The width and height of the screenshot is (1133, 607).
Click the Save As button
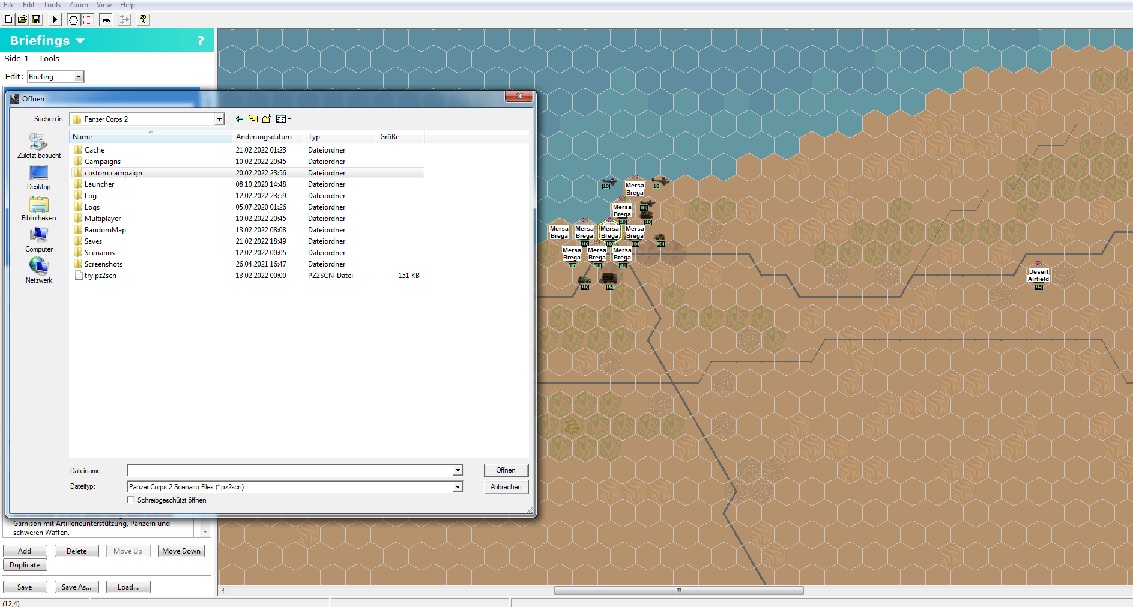point(76,587)
